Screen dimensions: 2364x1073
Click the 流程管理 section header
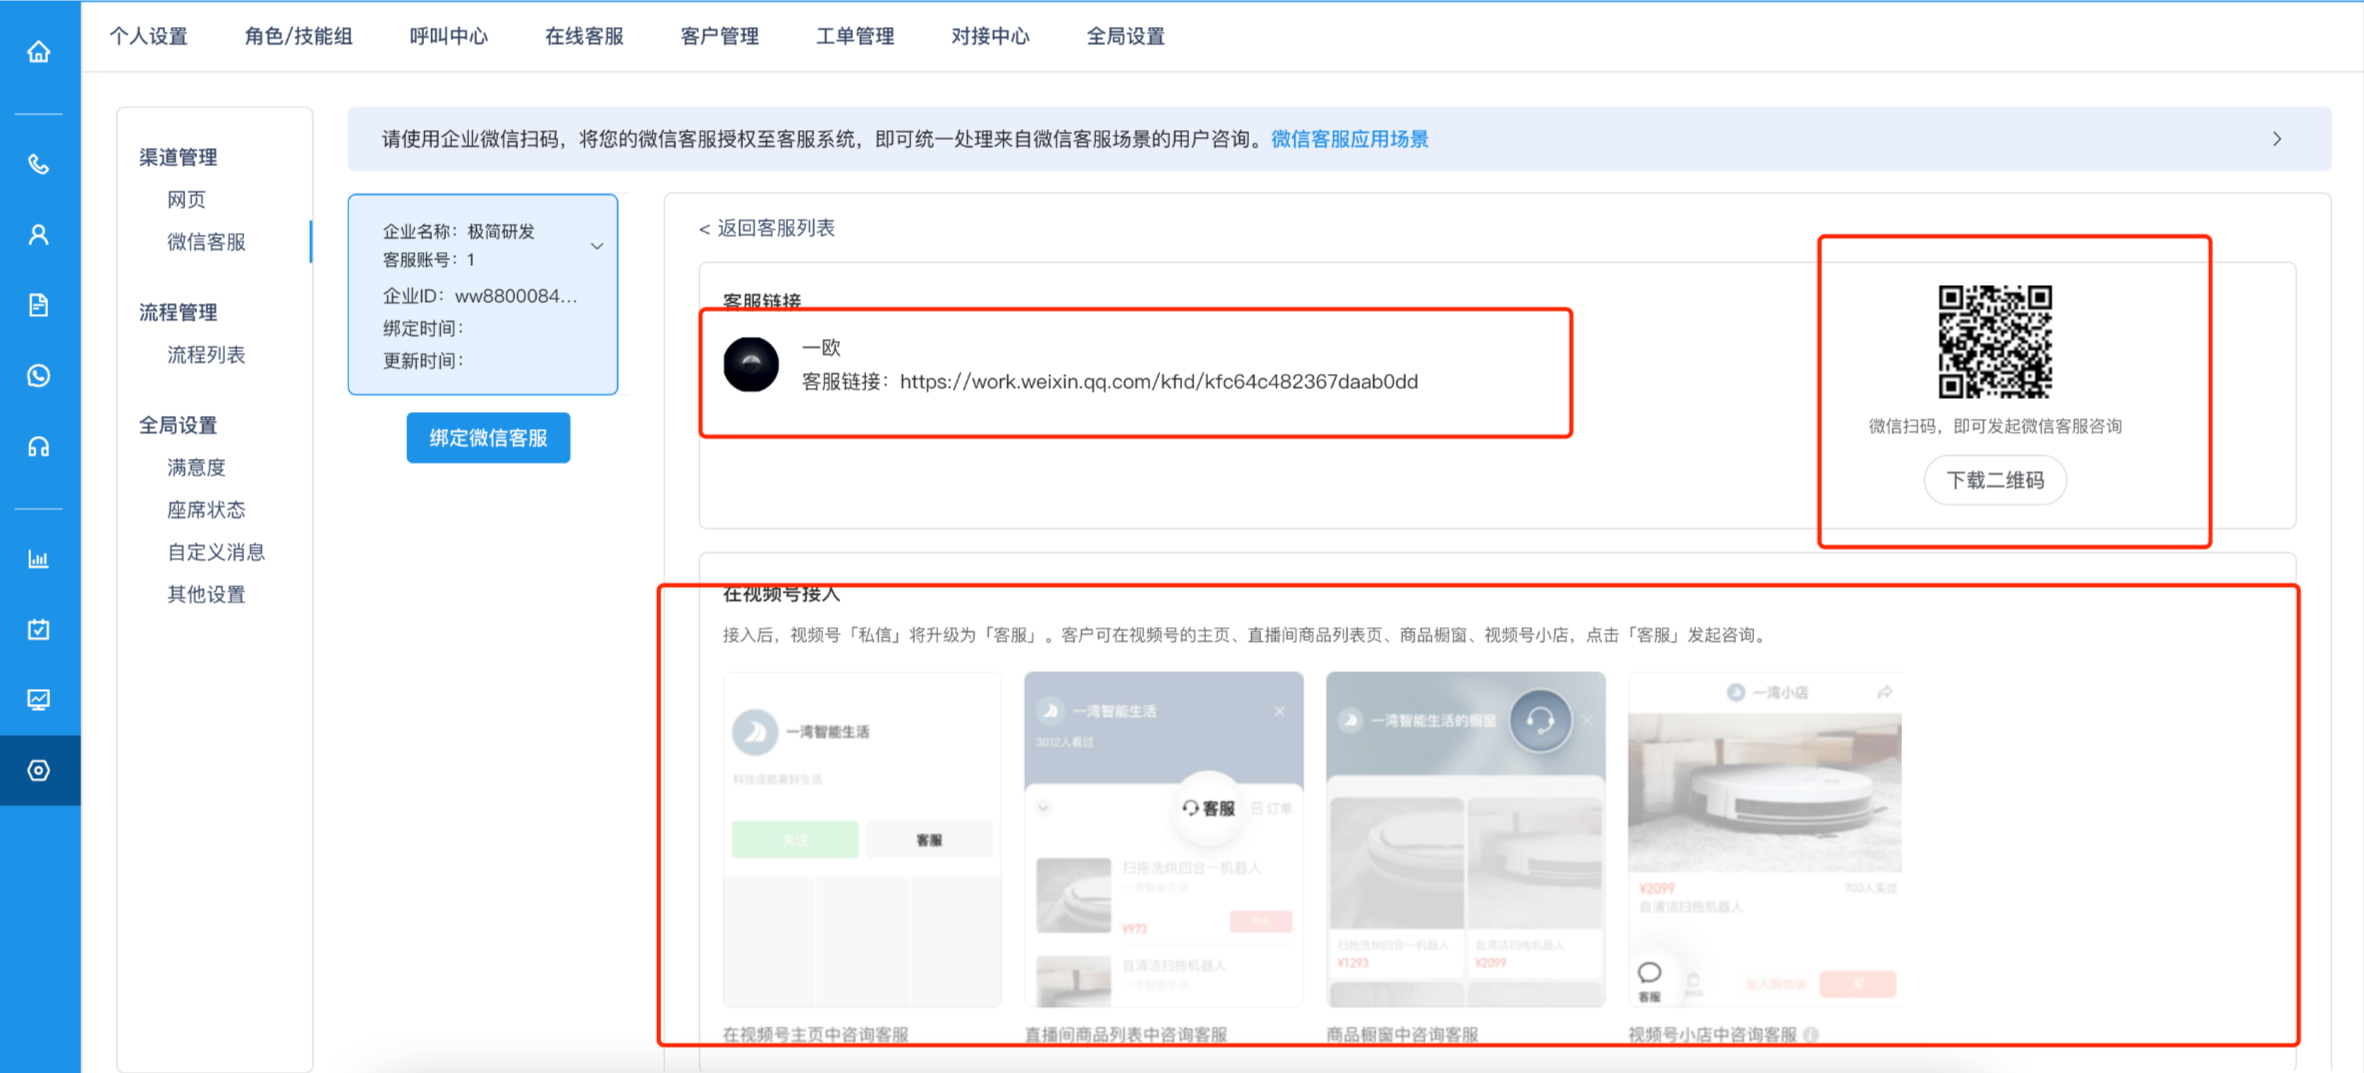click(x=178, y=312)
